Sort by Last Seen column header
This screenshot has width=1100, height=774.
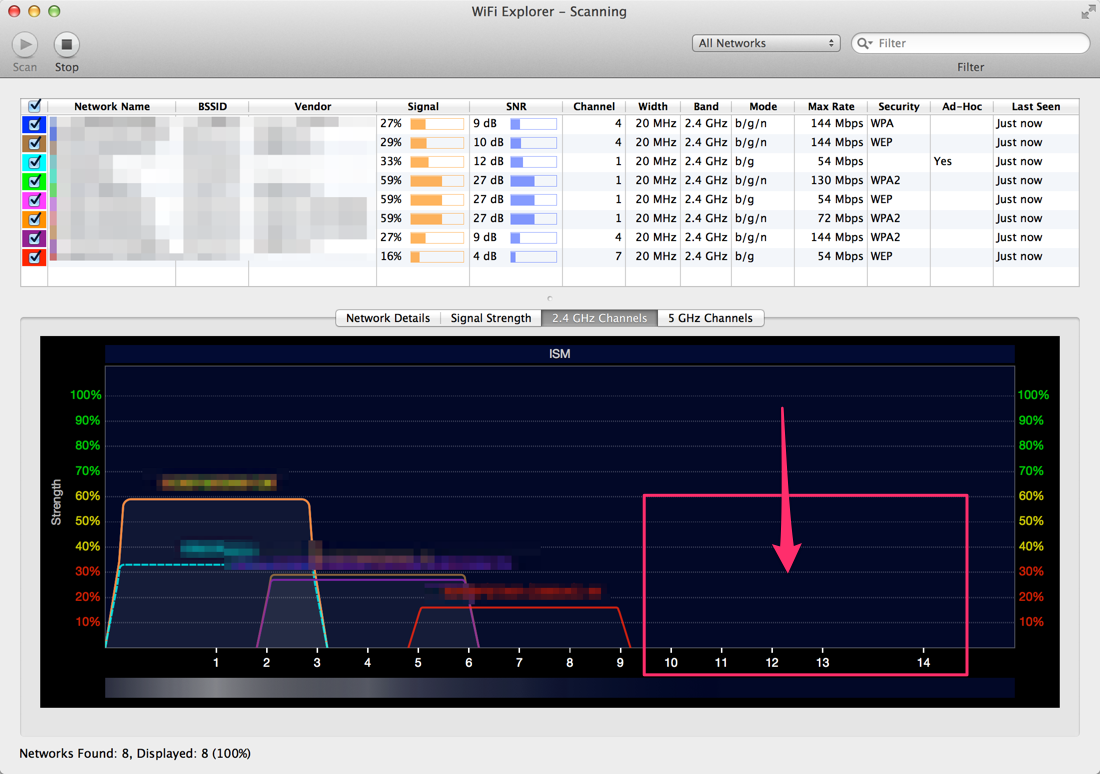(1035, 106)
